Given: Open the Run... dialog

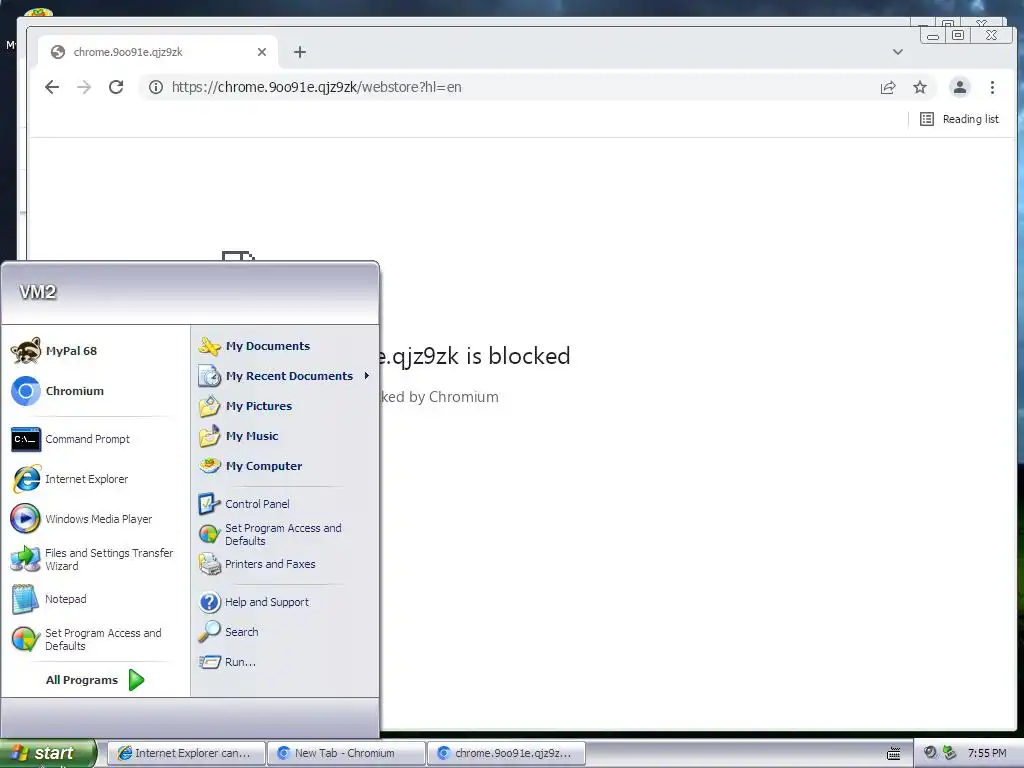Looking at the screenshot, I should pos(284,662).
